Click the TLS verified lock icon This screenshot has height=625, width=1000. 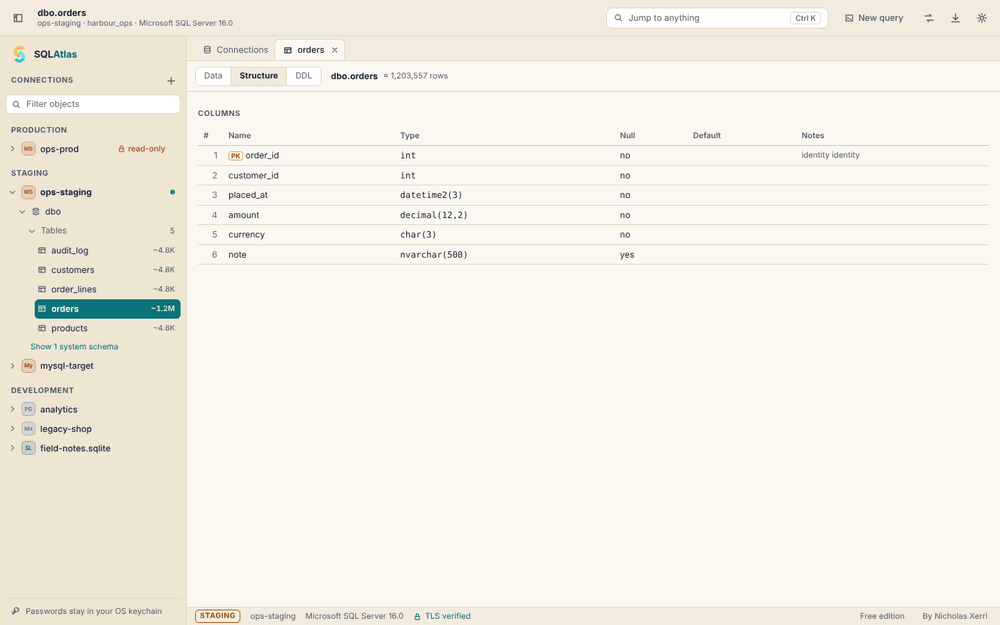tap(417, 616)
